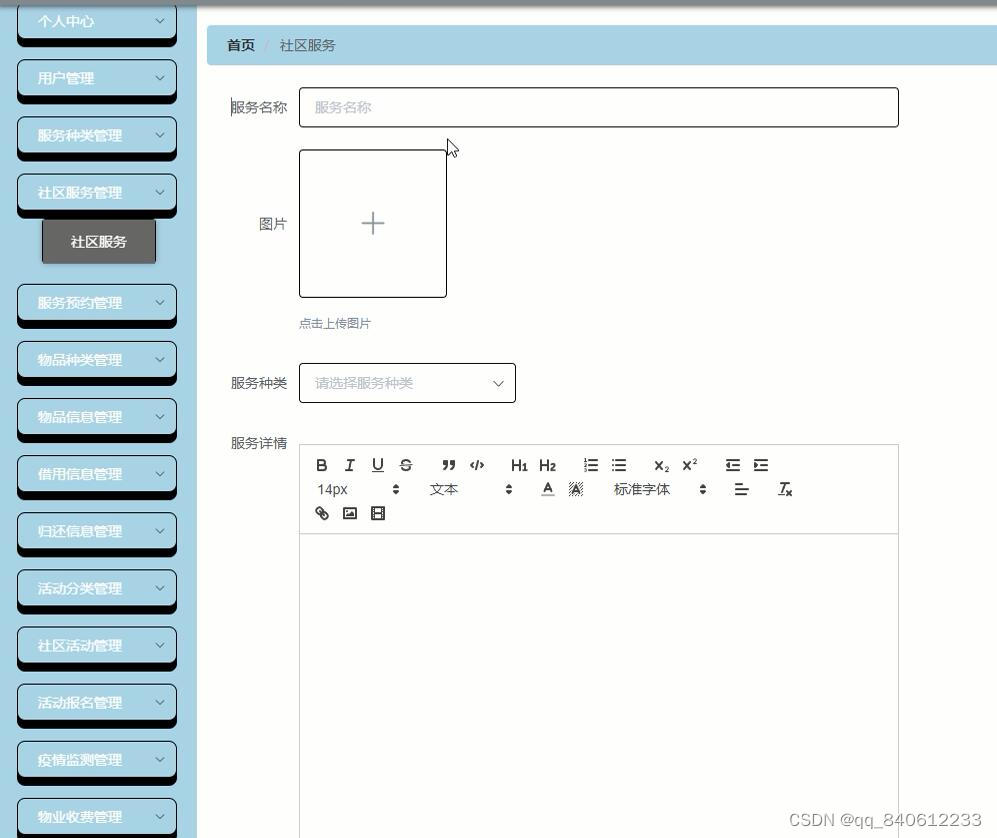
Task: Apply superscript formatting
Action: [690, 465]
